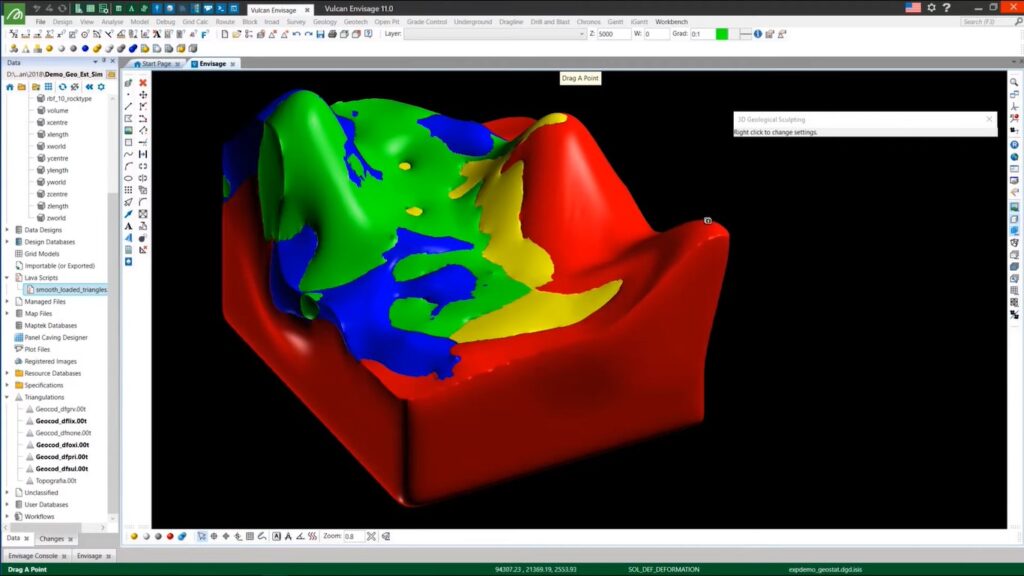Collapse the Triangulations tree folder

click(x=7, y=397)
